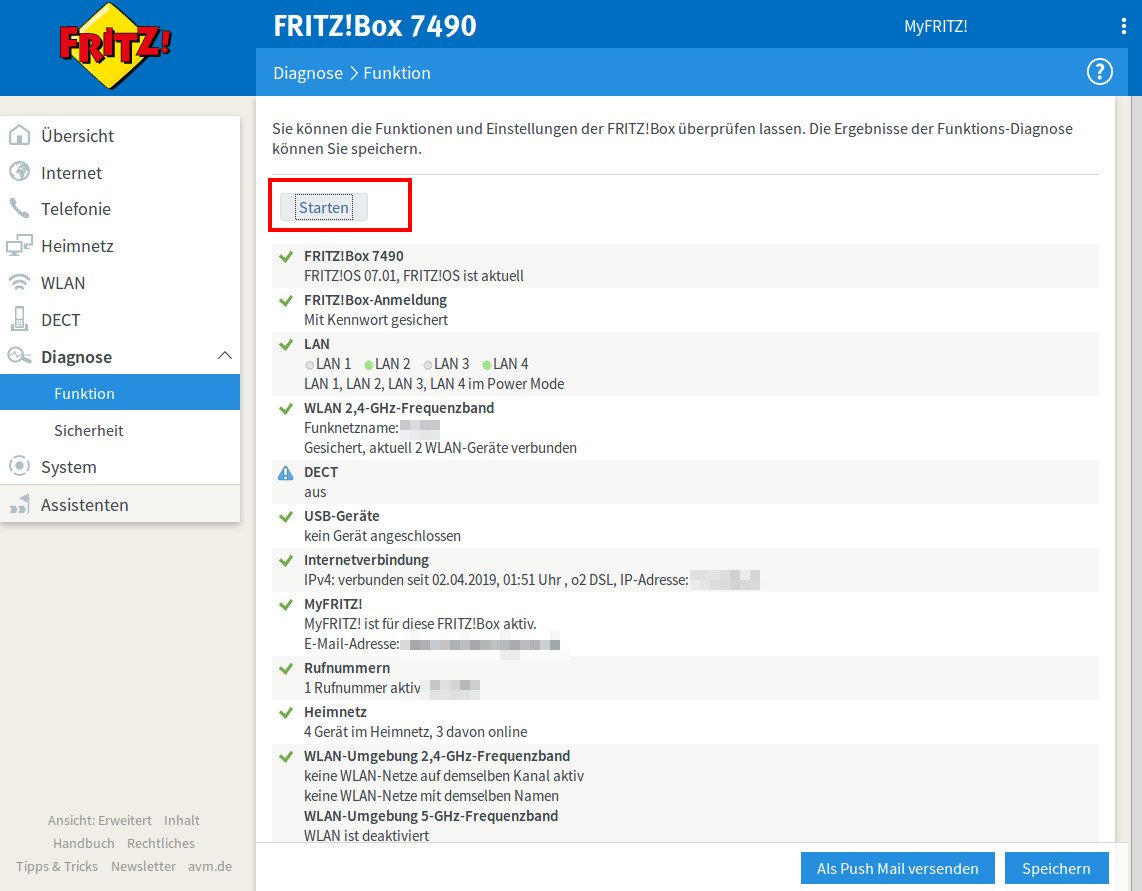Click the Übersicht house icon
1142x891 pixels.
[20, 136]
